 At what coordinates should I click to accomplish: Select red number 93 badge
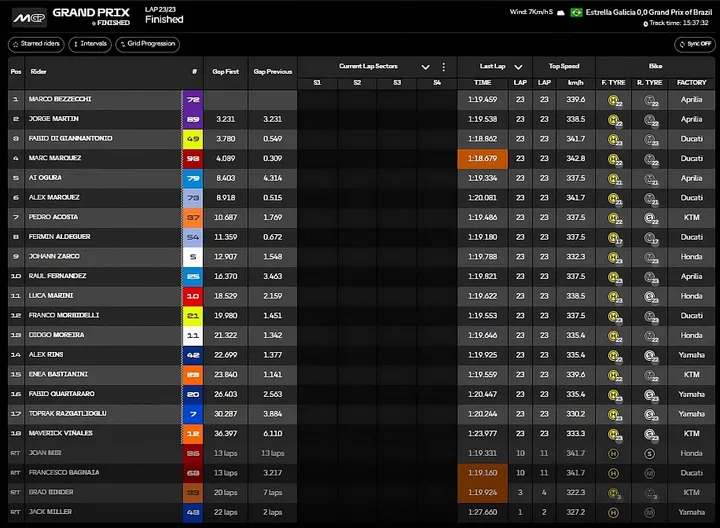pyautogui.click(x=193, y=159)
